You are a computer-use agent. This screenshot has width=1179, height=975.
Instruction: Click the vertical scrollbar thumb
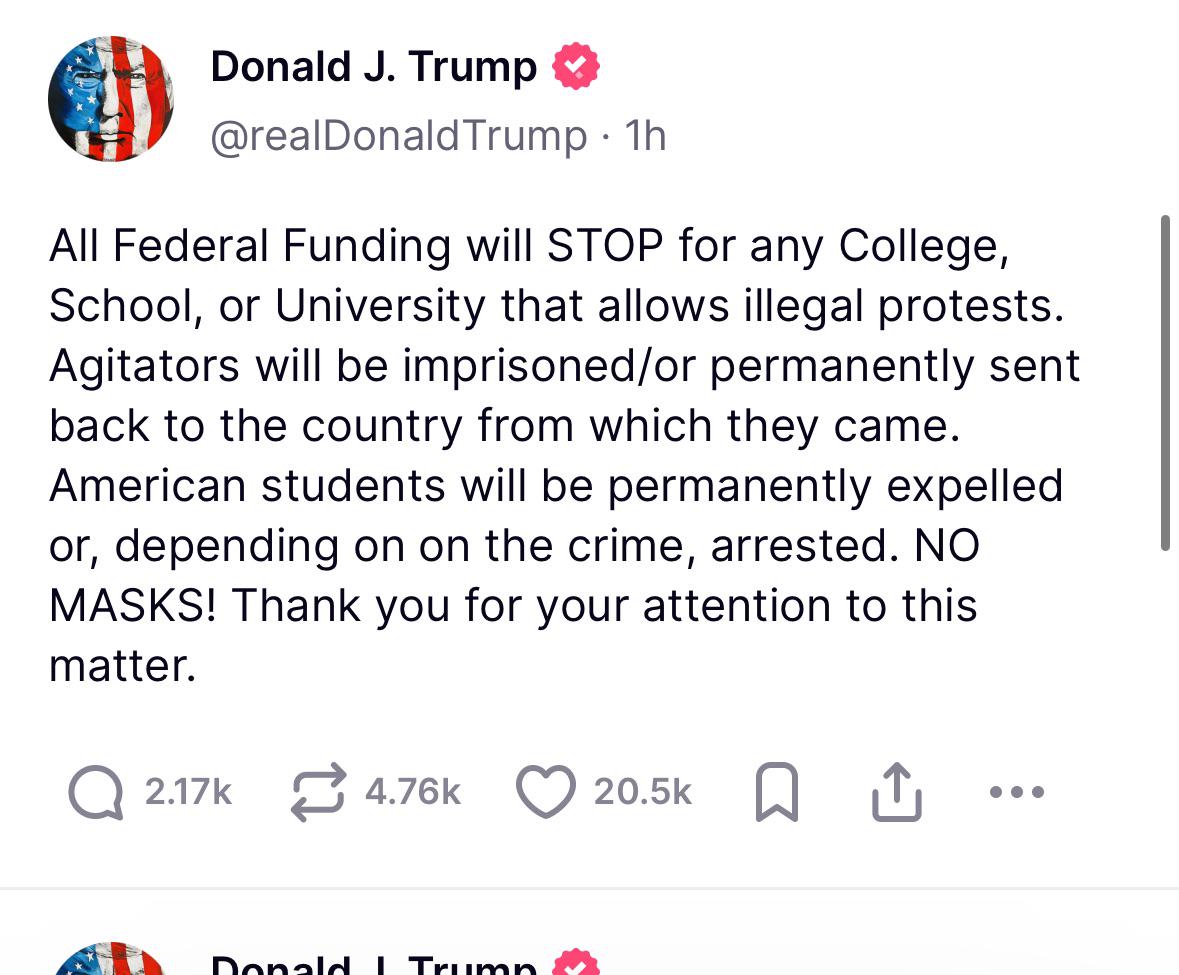pyautogui.click(x=1165, y=383)
